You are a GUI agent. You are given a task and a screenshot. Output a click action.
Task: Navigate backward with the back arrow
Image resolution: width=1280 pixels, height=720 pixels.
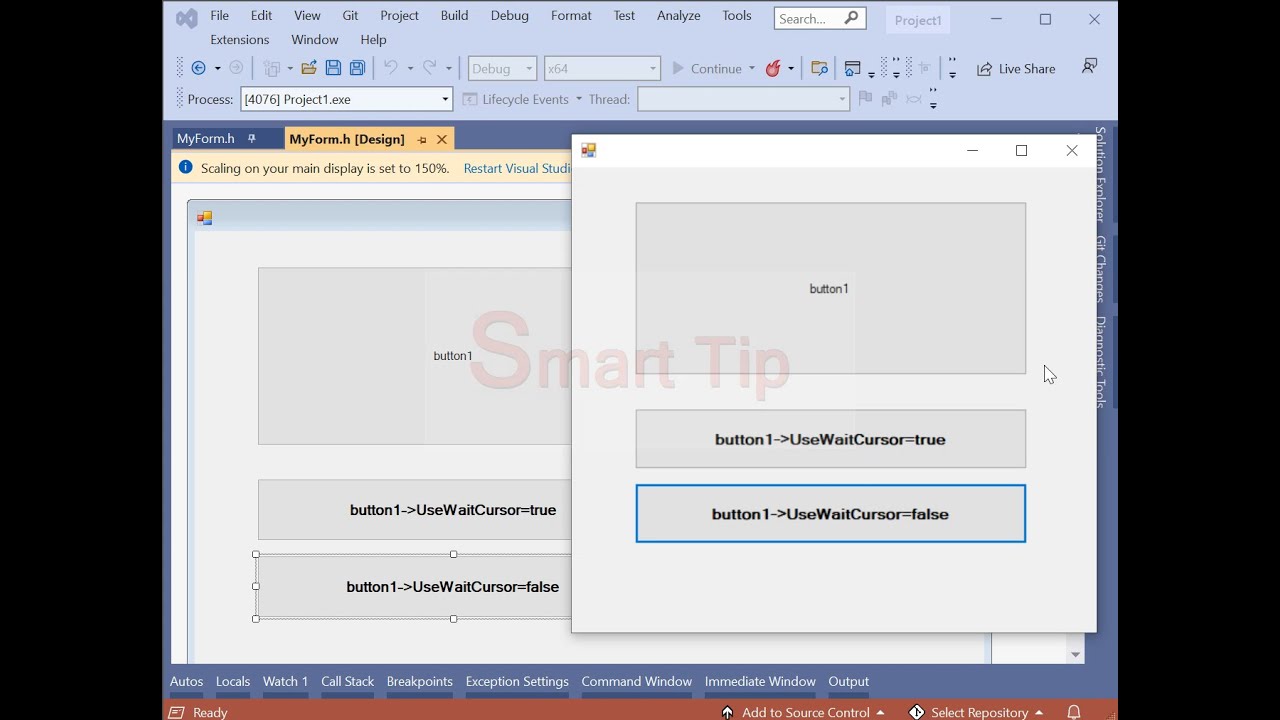tap(198, 68)
